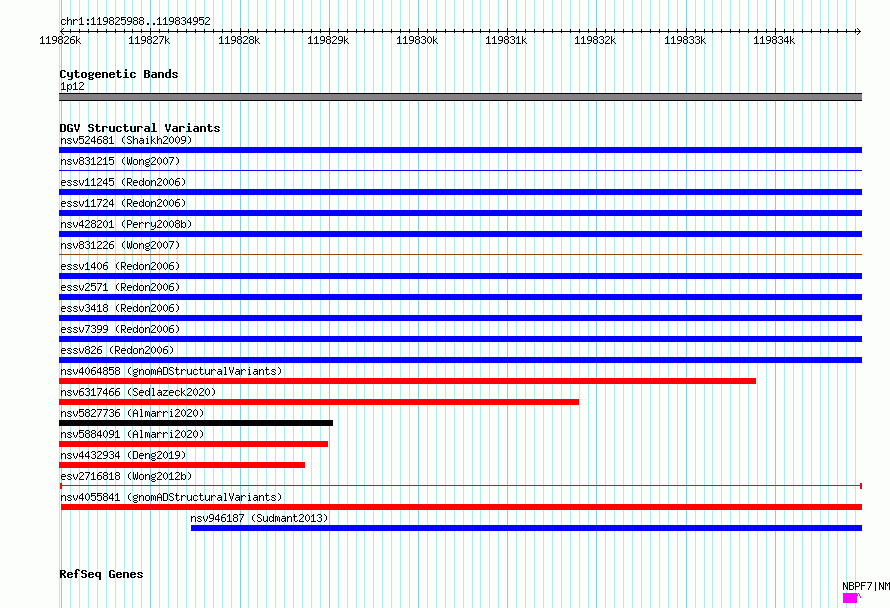Image resolution: width=890 pixels, height=608 pixels.
Task: Select the blue bar for essv826
Action: (460, 360)
